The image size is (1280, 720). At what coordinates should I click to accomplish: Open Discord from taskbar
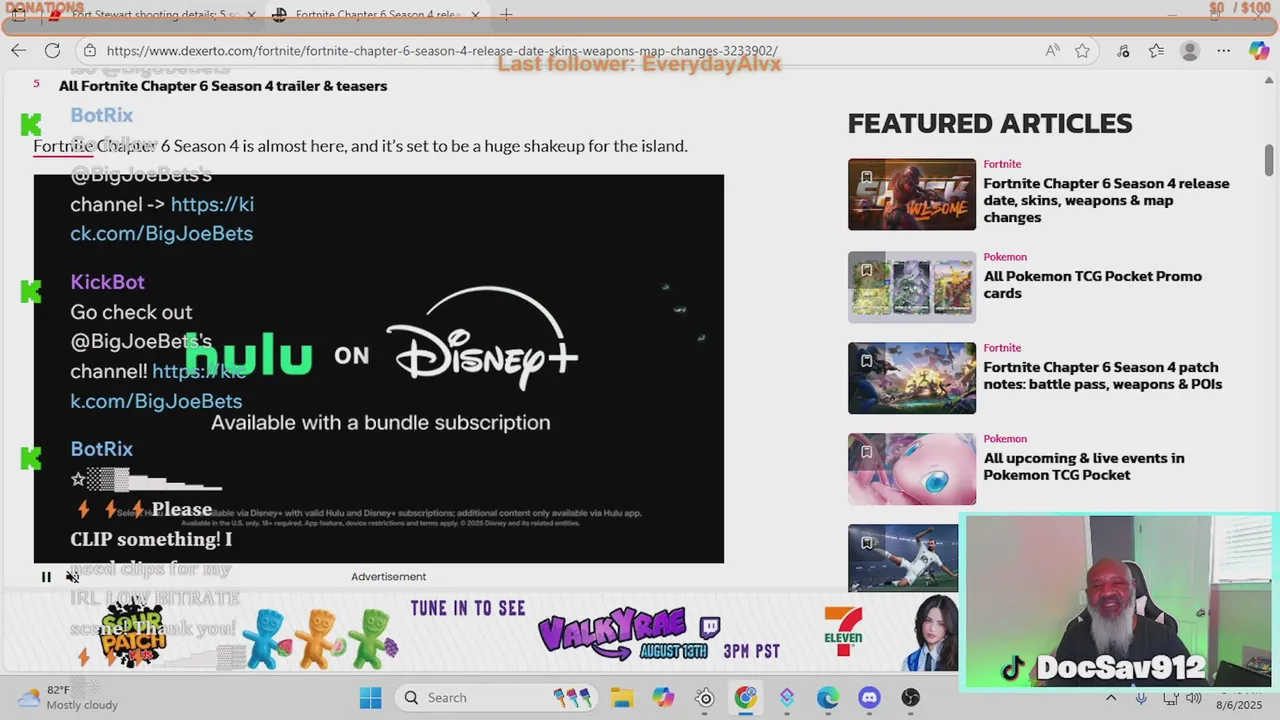869,698
